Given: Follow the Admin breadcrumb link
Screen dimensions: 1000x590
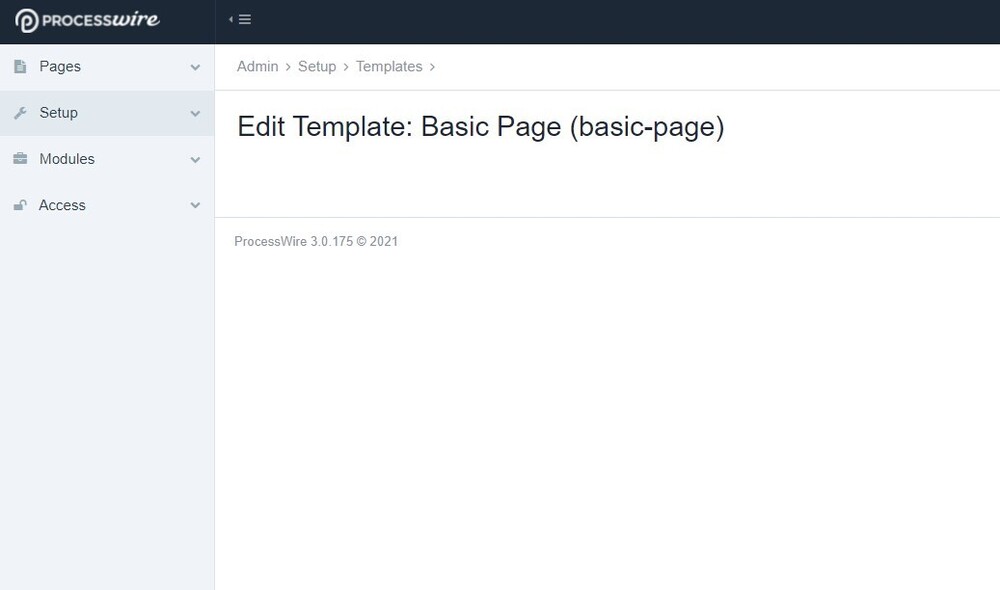Looking at the screenshot, I should pos(257,66).
